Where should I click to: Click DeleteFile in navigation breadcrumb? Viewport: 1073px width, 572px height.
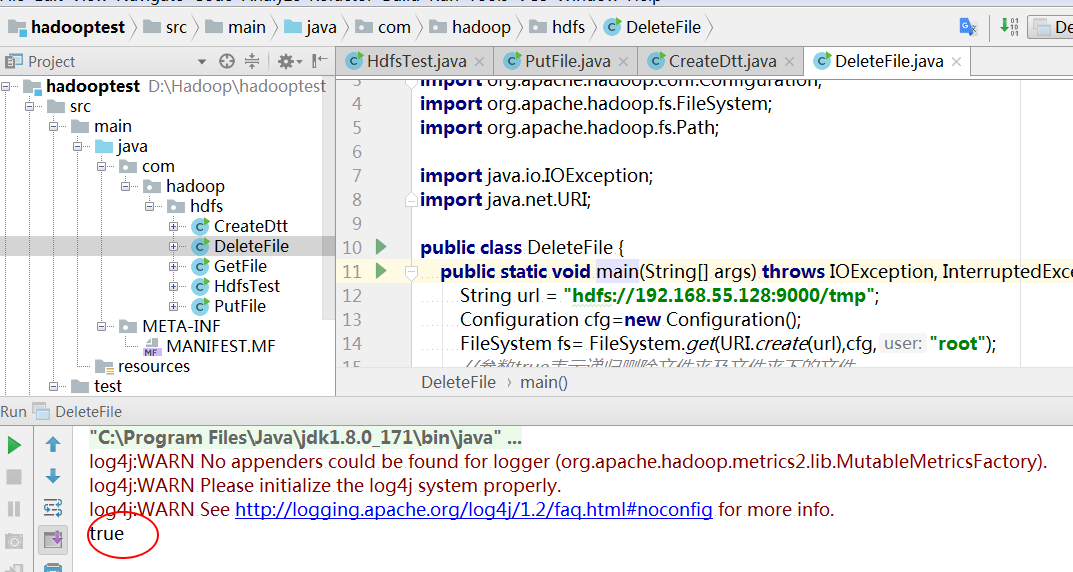[663, 27]
